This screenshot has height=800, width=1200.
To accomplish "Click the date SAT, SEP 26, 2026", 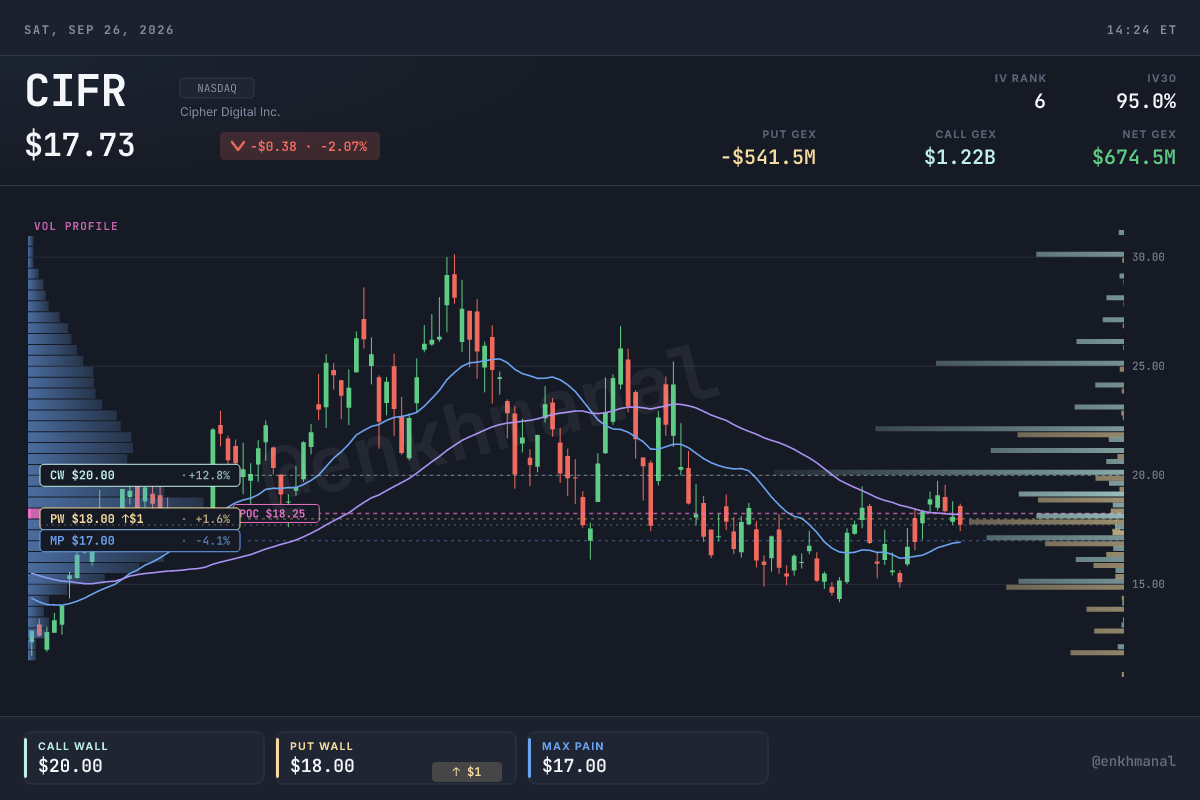I will tap(99, 30).
